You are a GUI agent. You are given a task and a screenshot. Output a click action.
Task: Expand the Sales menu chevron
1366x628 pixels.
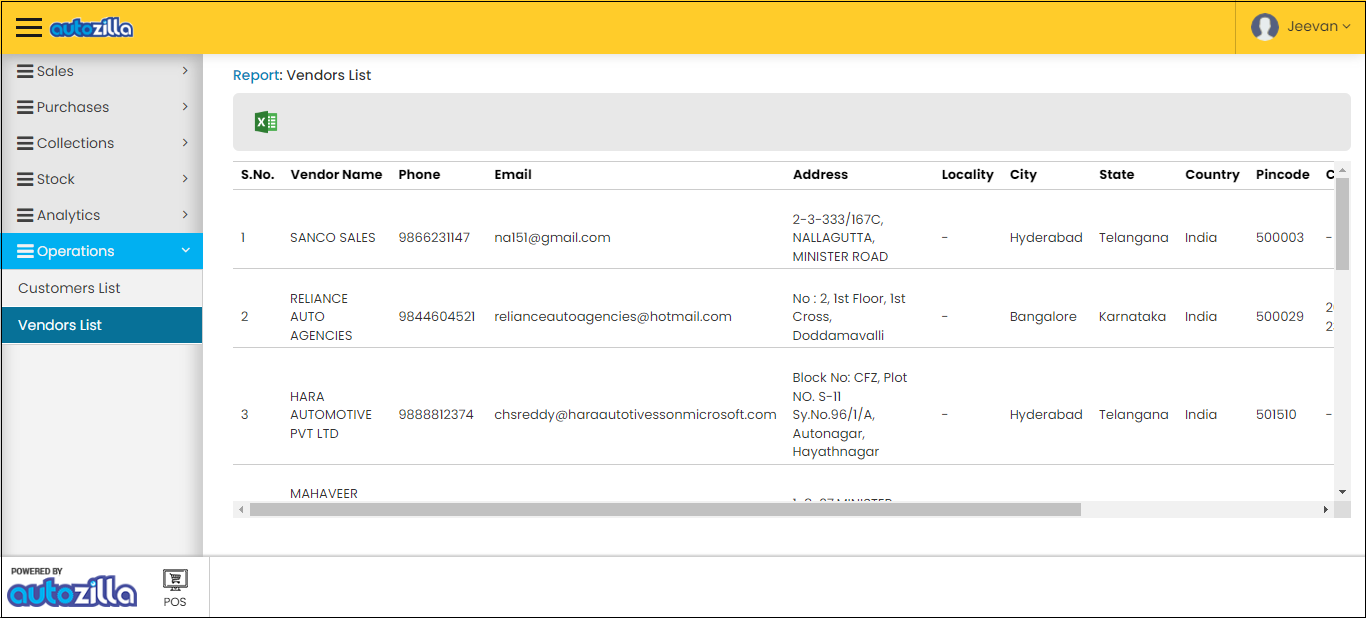coord(185,71)
